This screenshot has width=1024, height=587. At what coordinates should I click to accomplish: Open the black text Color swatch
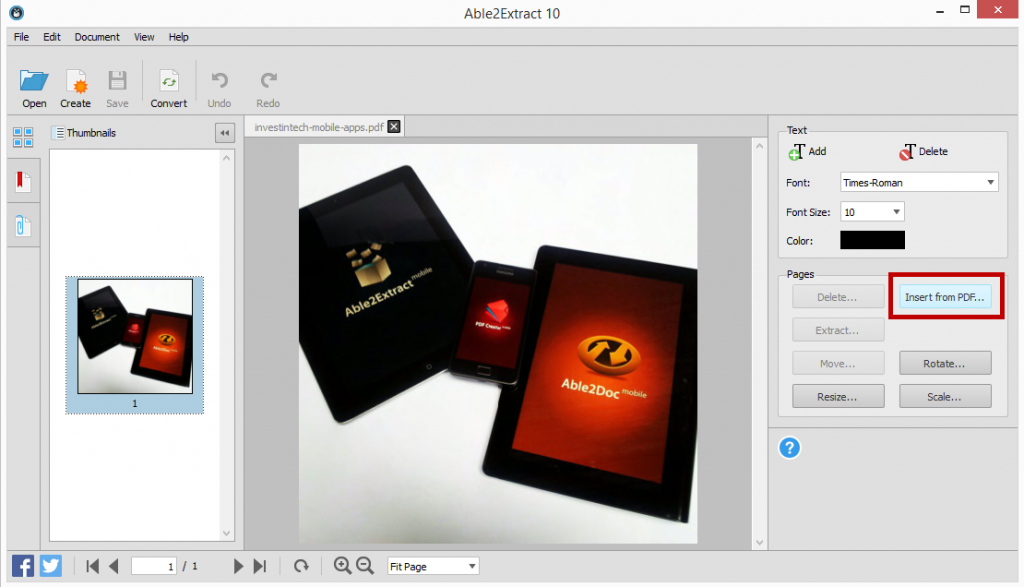(x=872, y=240)
